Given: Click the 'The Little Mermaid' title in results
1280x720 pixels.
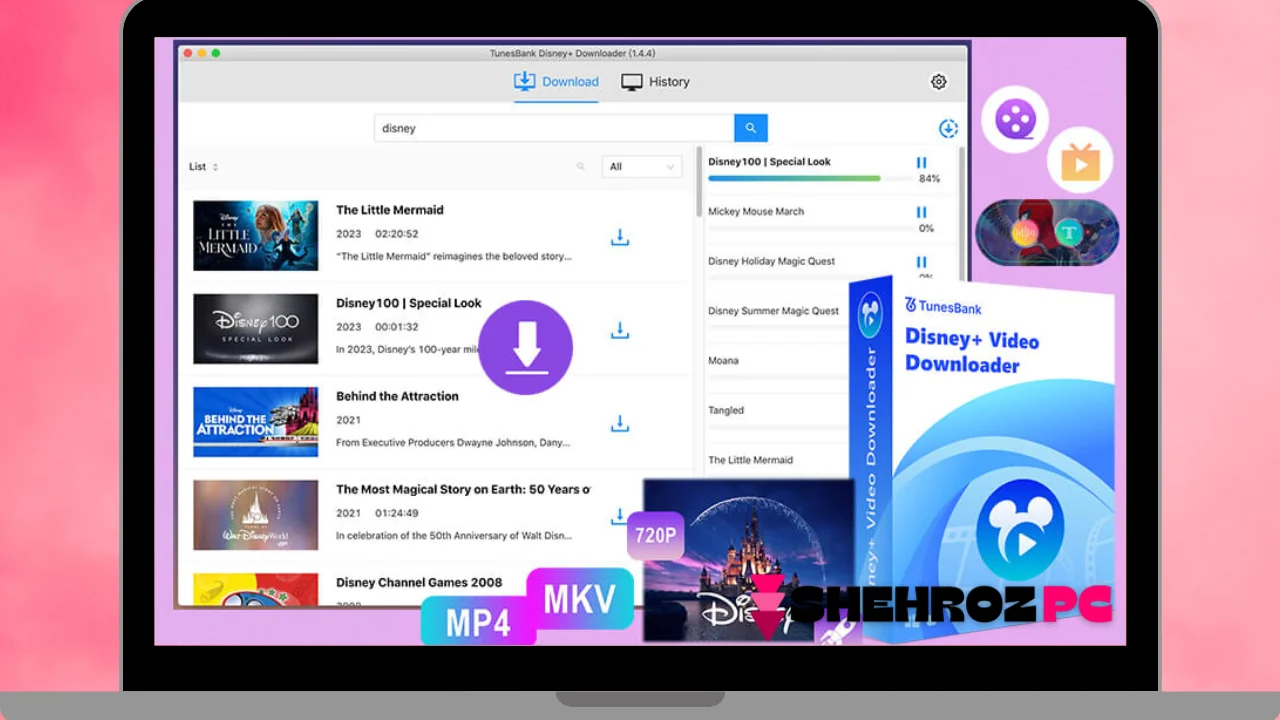Looking at the screenshot, I should (390, 210).
